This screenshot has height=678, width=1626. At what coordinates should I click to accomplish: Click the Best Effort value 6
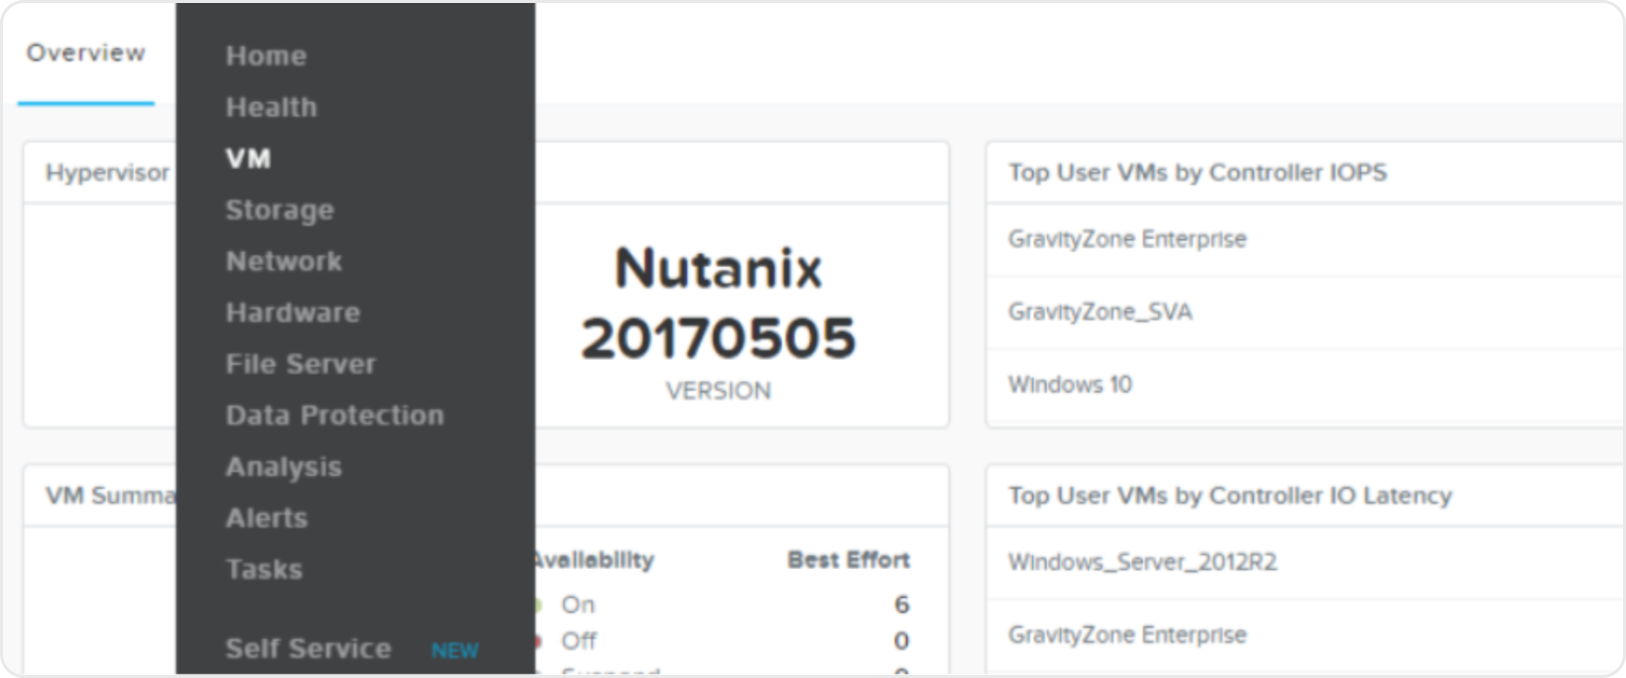(x=902, y=605)
